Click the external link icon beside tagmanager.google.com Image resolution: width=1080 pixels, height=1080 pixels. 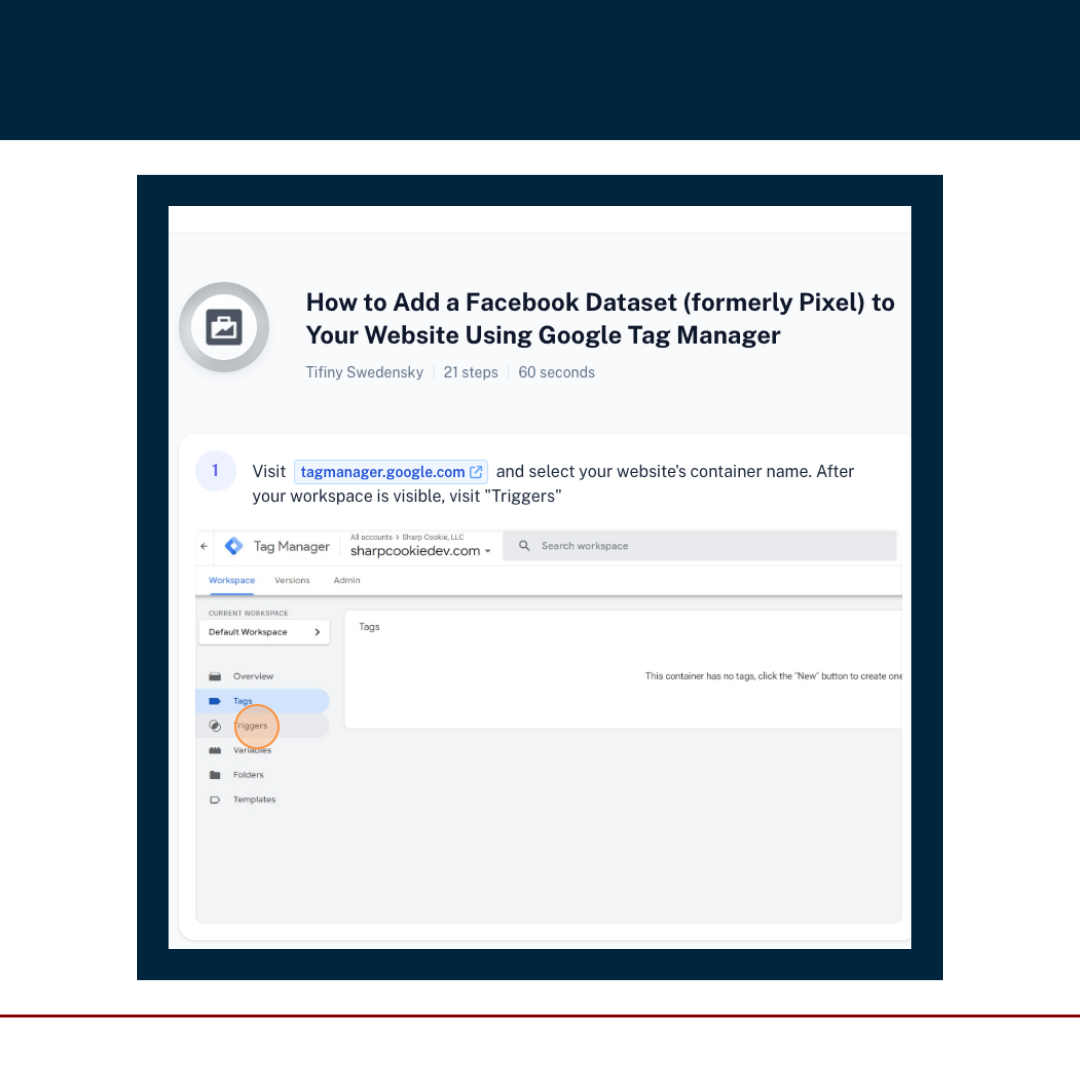[476, 472]
